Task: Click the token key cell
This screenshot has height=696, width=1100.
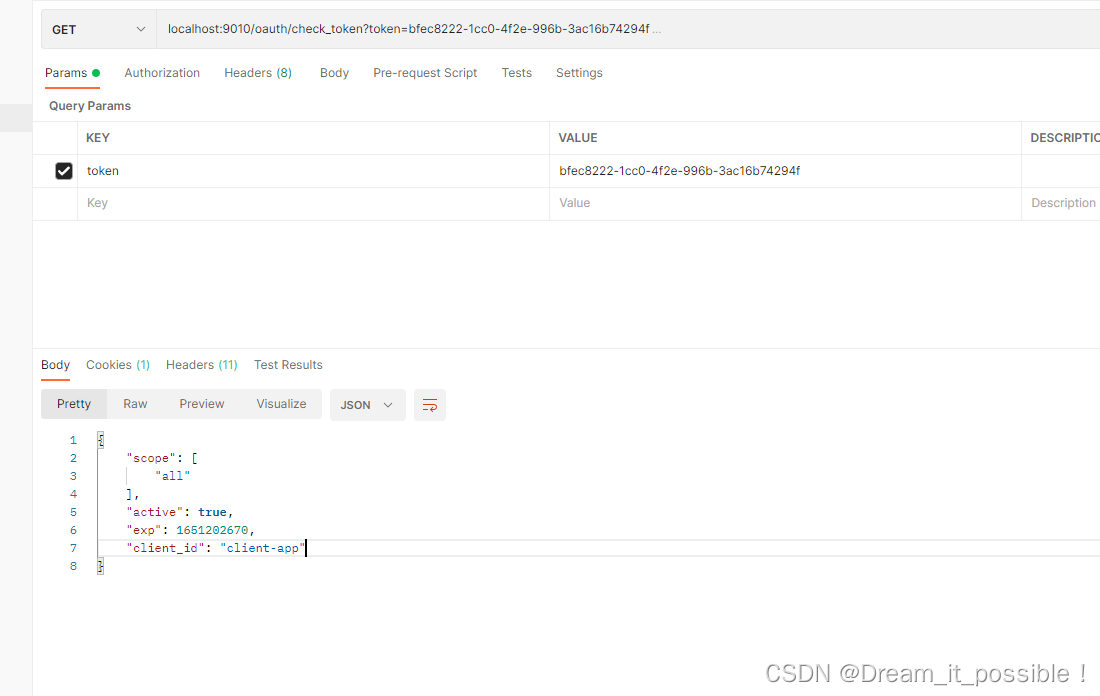Action: pos(313,170)
